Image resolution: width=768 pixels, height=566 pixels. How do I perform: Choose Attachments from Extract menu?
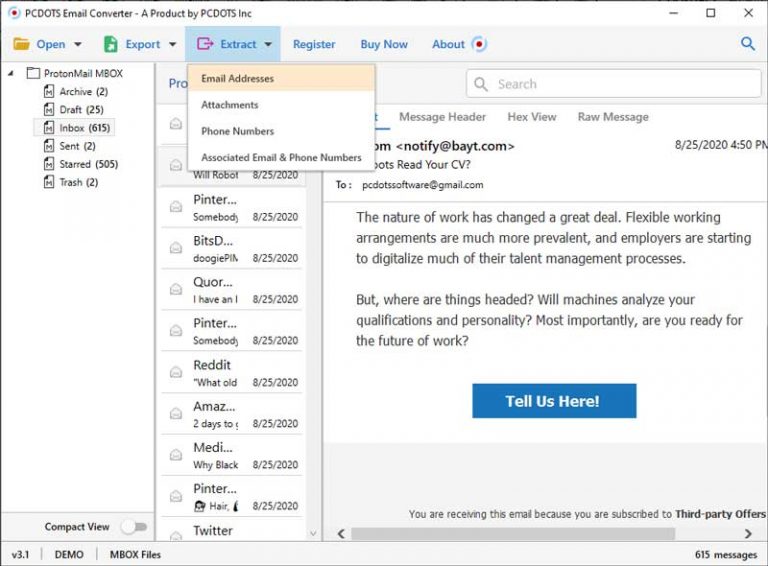281,105
